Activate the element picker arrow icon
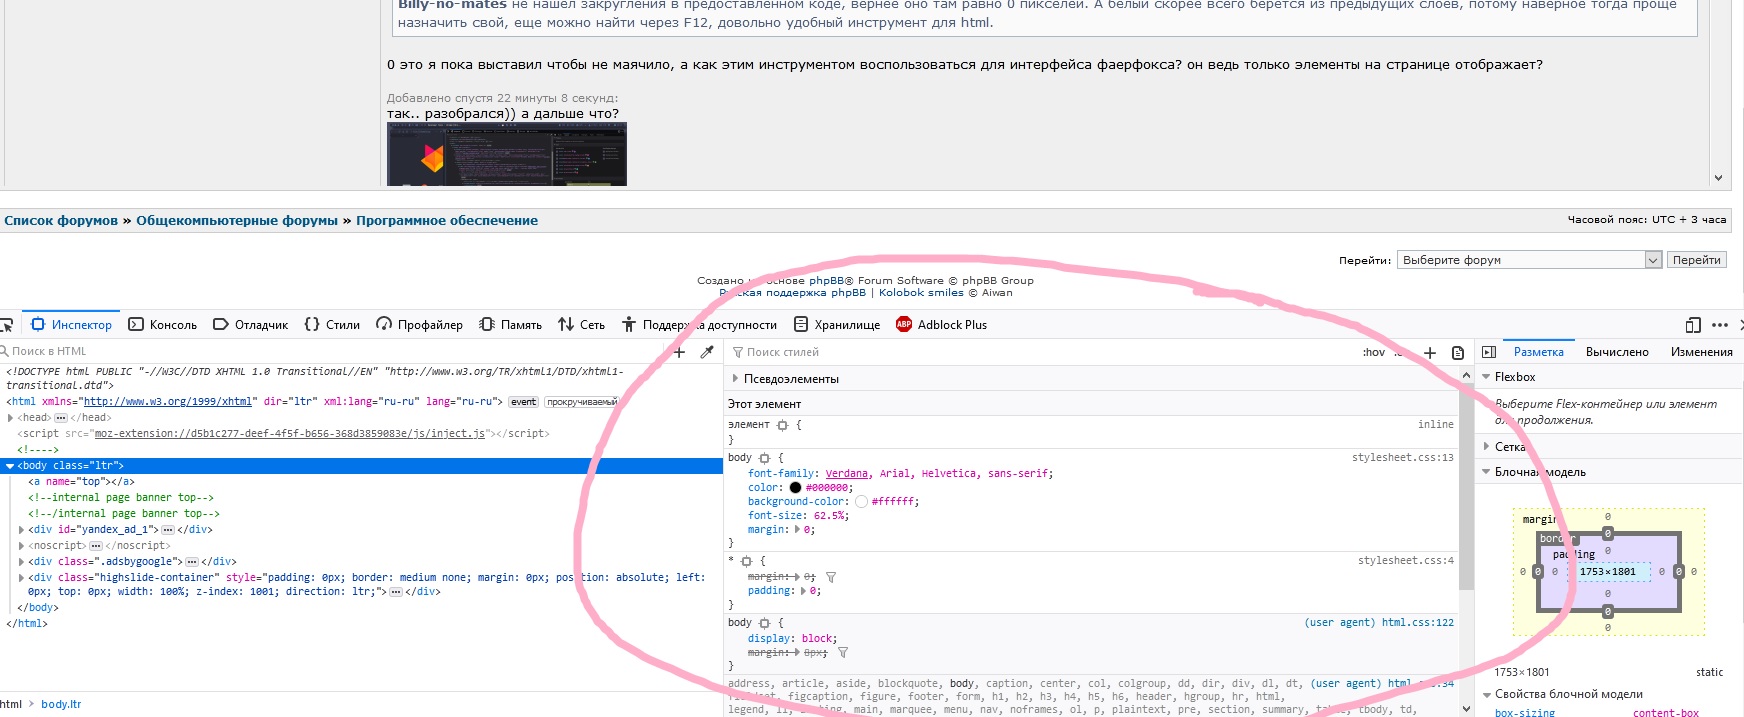Screen dimensions: 1744x717 tap(5, 325)
